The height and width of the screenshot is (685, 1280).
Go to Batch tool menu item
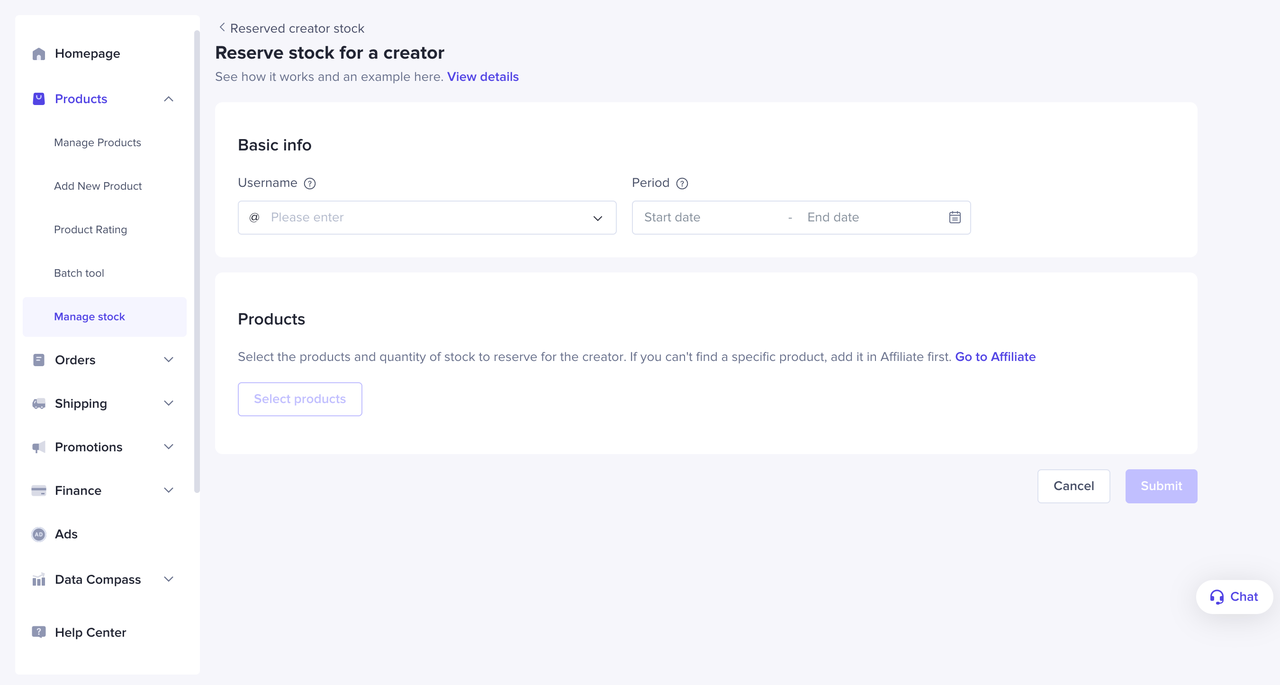click(x=79, y=273)
